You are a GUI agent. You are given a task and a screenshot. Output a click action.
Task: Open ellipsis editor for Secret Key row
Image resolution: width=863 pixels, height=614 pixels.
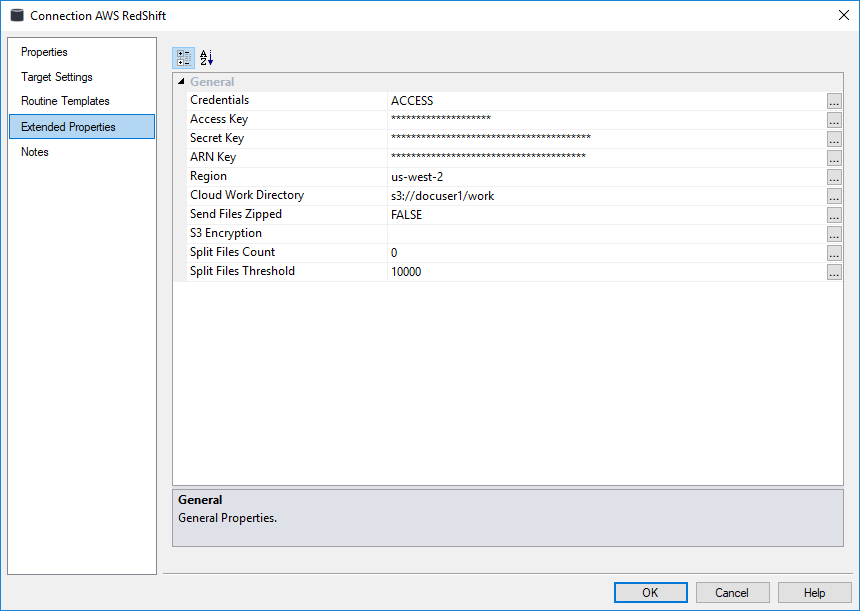click(834, 139)
